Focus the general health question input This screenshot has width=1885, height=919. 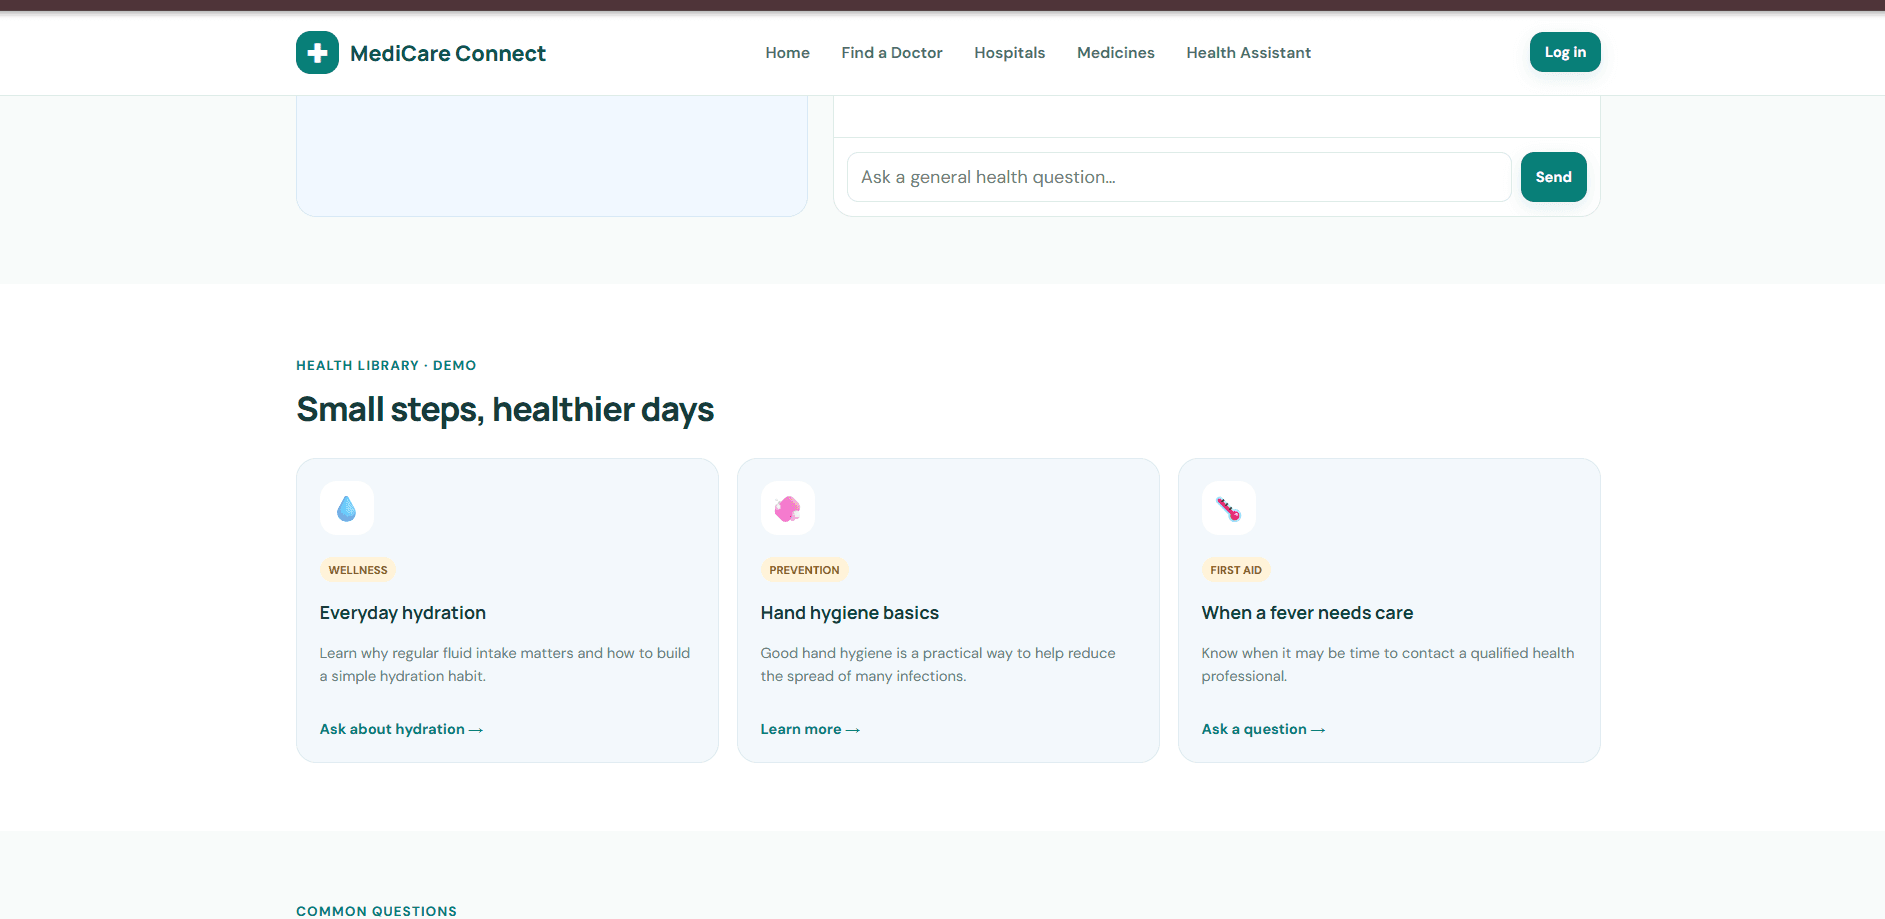click(1179, 177)
